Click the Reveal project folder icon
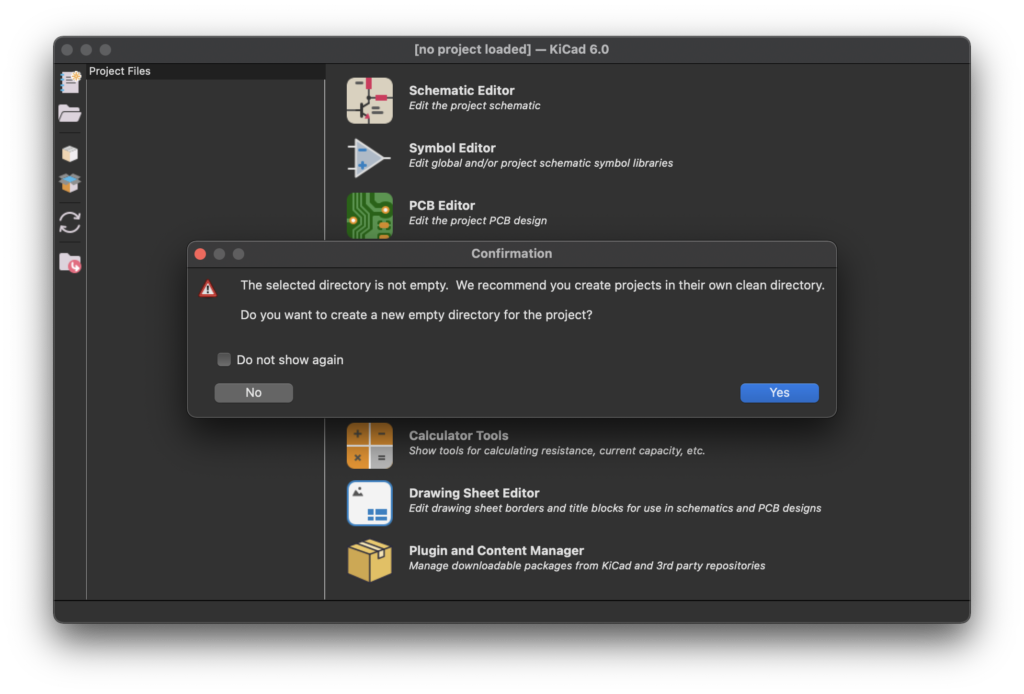Image resolution: width=1024 pixels, height=694 pixels. (70, 263)
